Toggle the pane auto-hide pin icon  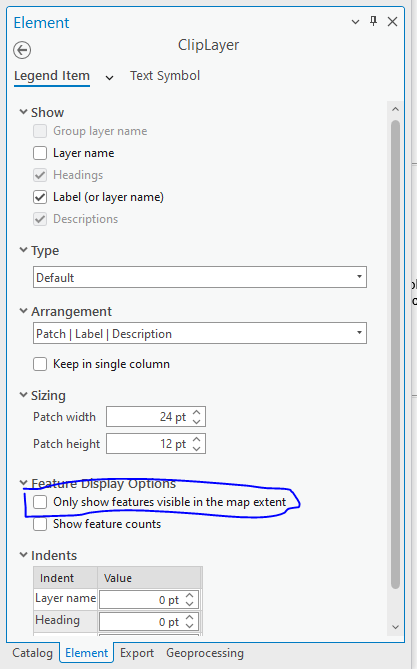pos(373,21)
